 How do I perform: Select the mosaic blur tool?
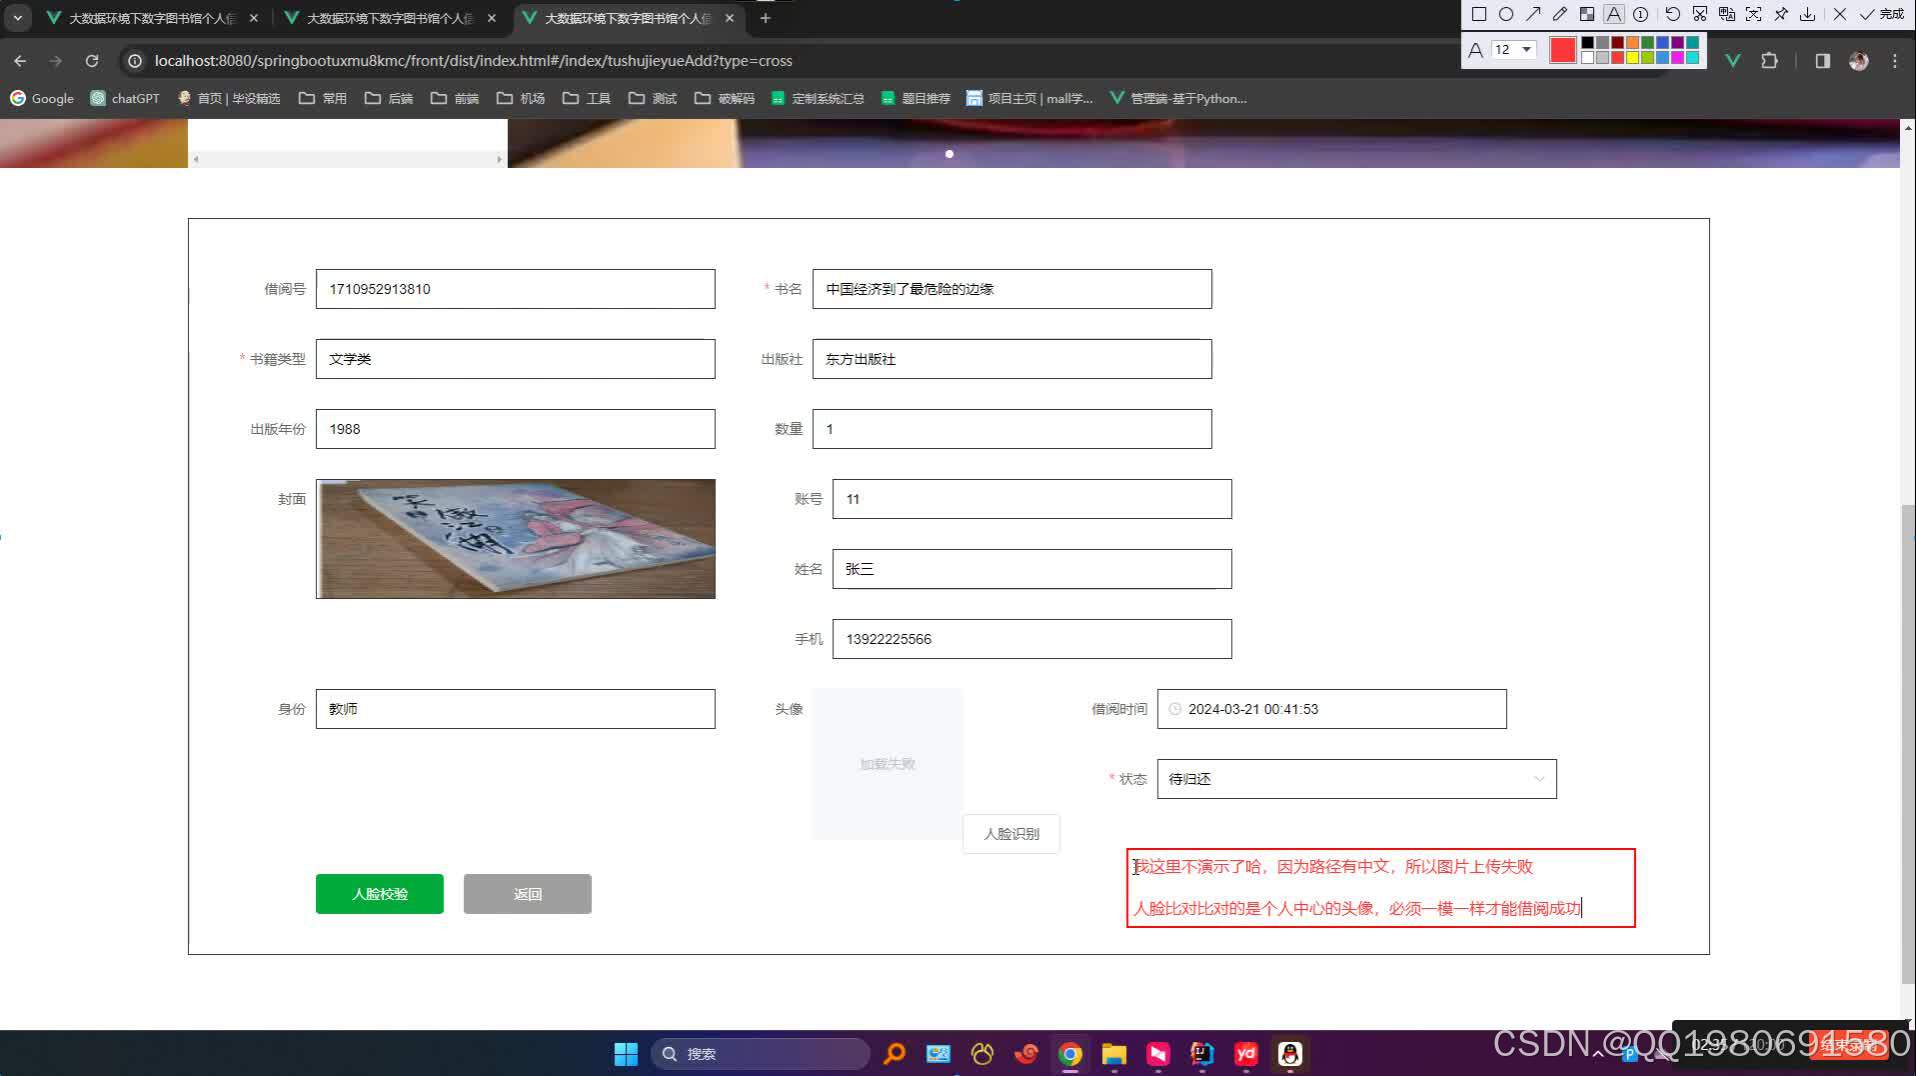click(1587, 14)
